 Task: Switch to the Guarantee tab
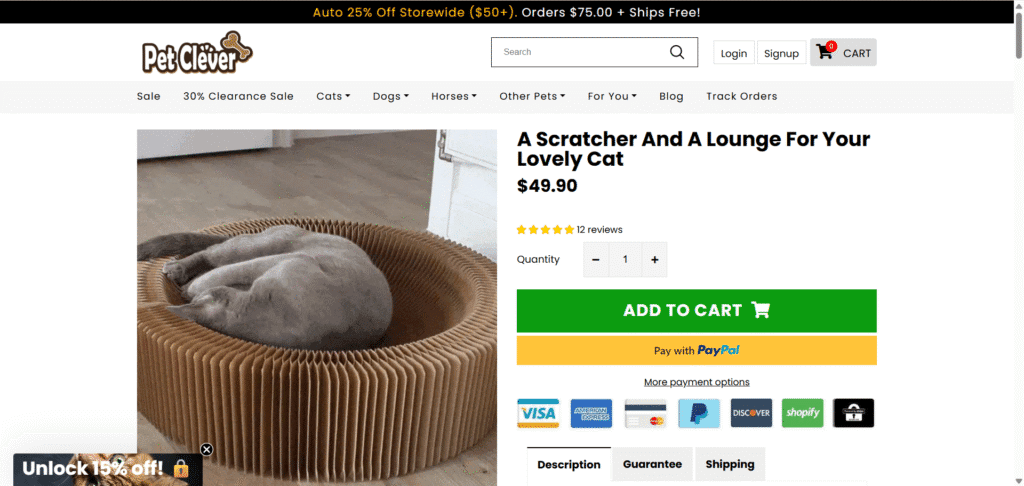(x=652, y=464)
